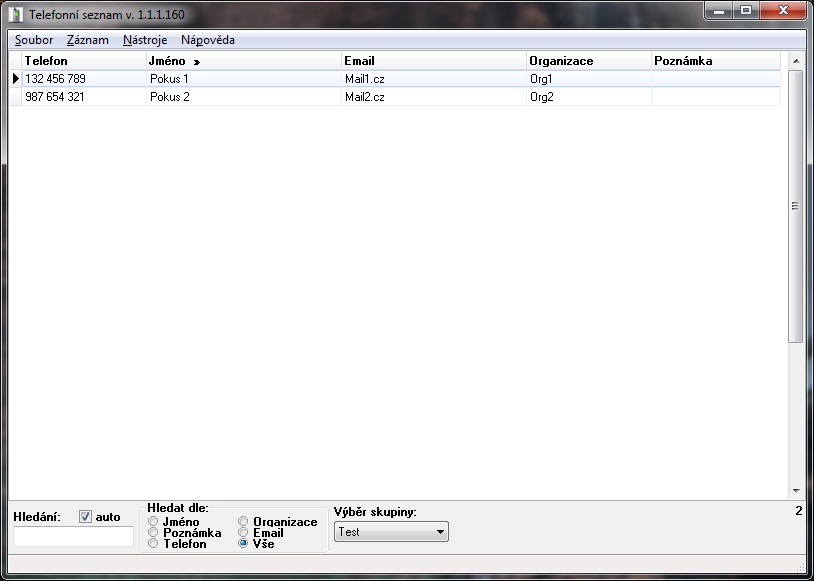This screenshot has height=581, width=814.
Task: Select the Poznámka search radio button
Action: tap(153, 532)
